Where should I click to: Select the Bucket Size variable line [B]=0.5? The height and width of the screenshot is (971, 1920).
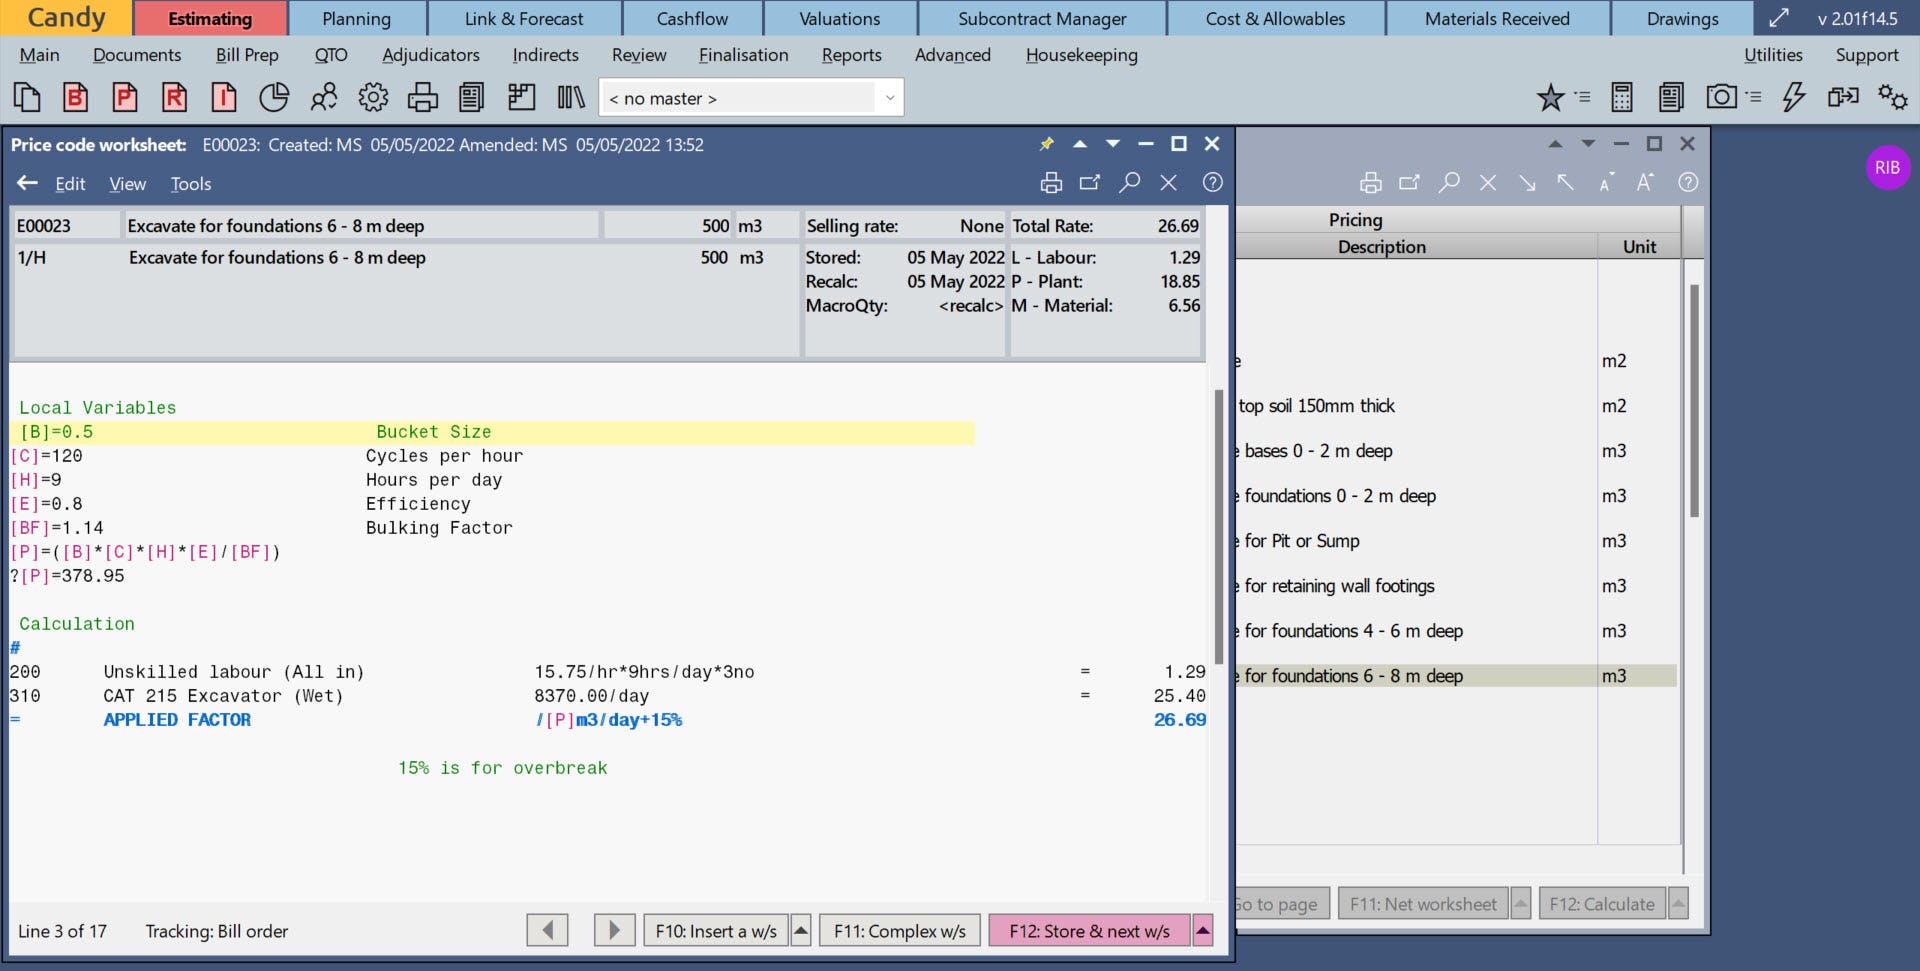492,432
